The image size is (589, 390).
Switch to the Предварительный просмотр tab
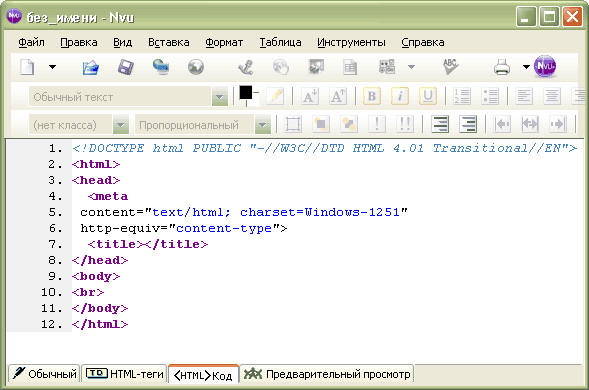pyautogui.click(x=327, y=374)
